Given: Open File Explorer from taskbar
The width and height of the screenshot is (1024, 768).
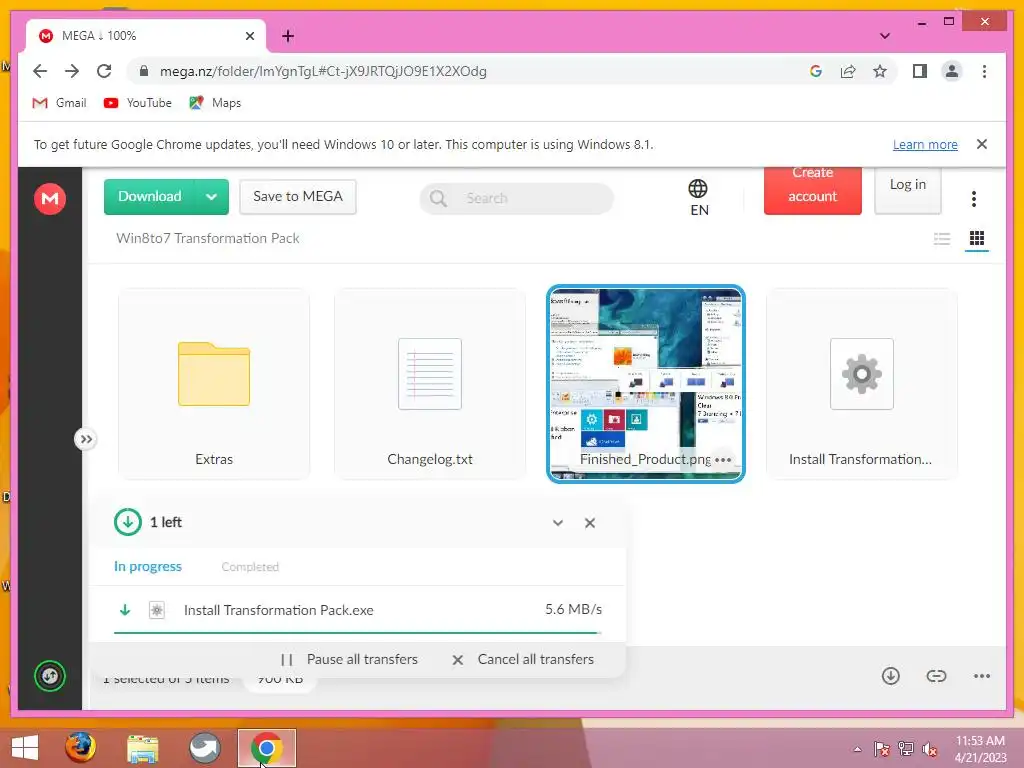Looking at the screenshot, I should pos(142,748).
